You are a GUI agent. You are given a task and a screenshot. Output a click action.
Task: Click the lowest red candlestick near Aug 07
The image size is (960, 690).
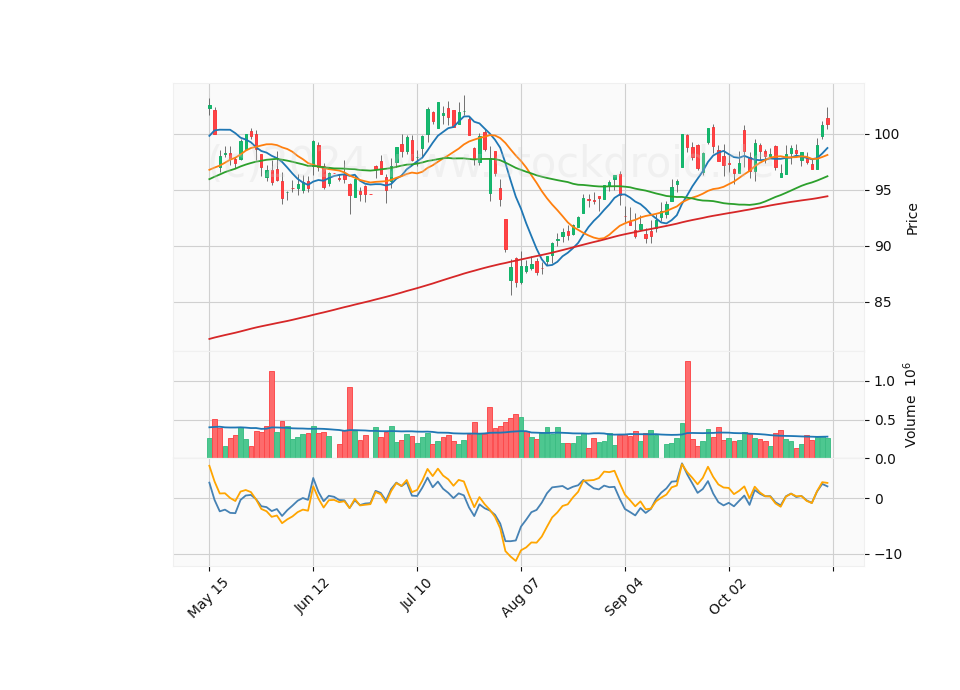tap(517, 271)
